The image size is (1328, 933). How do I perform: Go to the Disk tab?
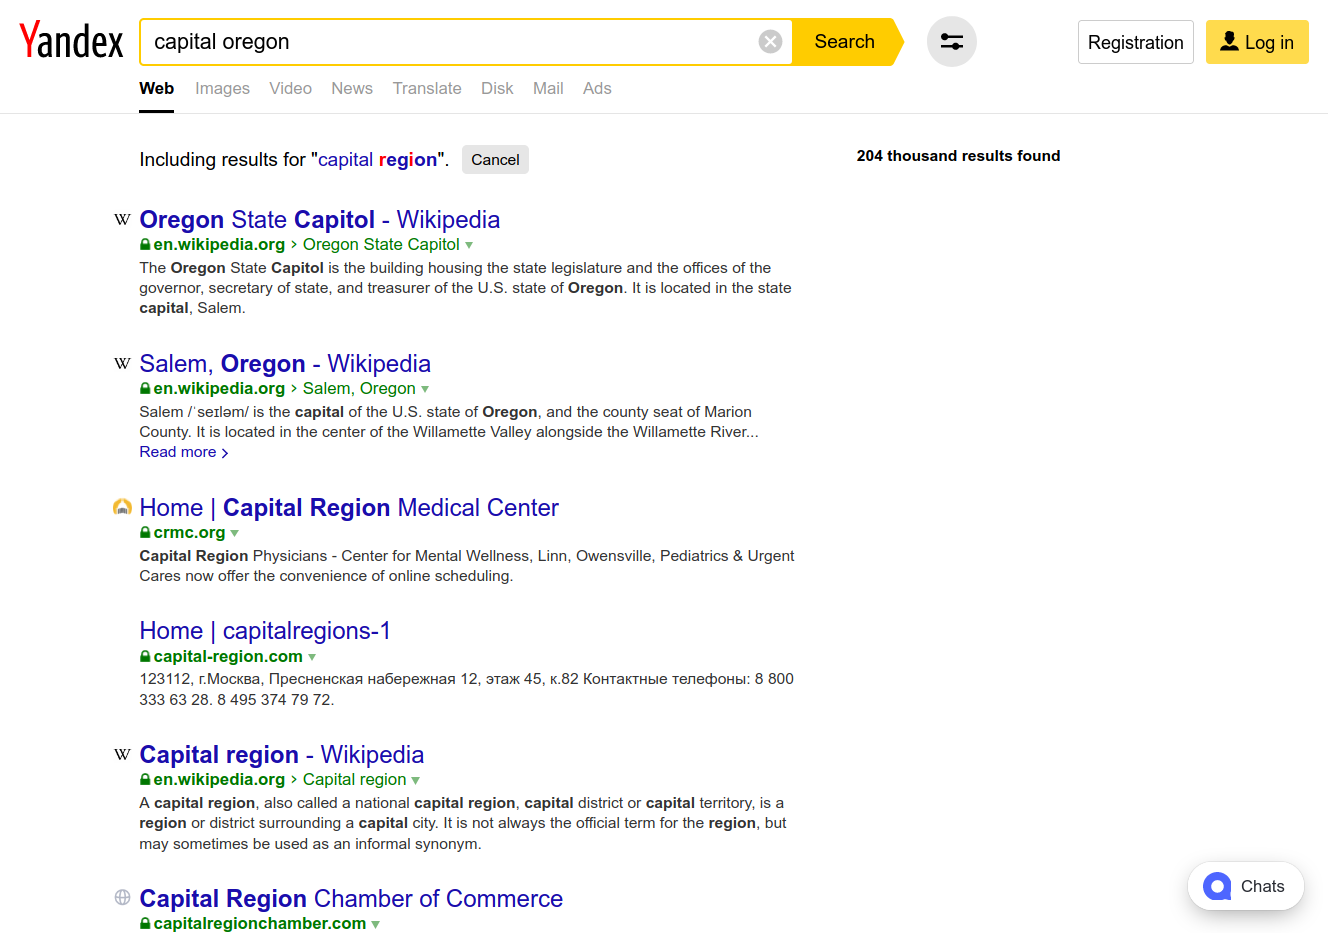click(497, 88)
